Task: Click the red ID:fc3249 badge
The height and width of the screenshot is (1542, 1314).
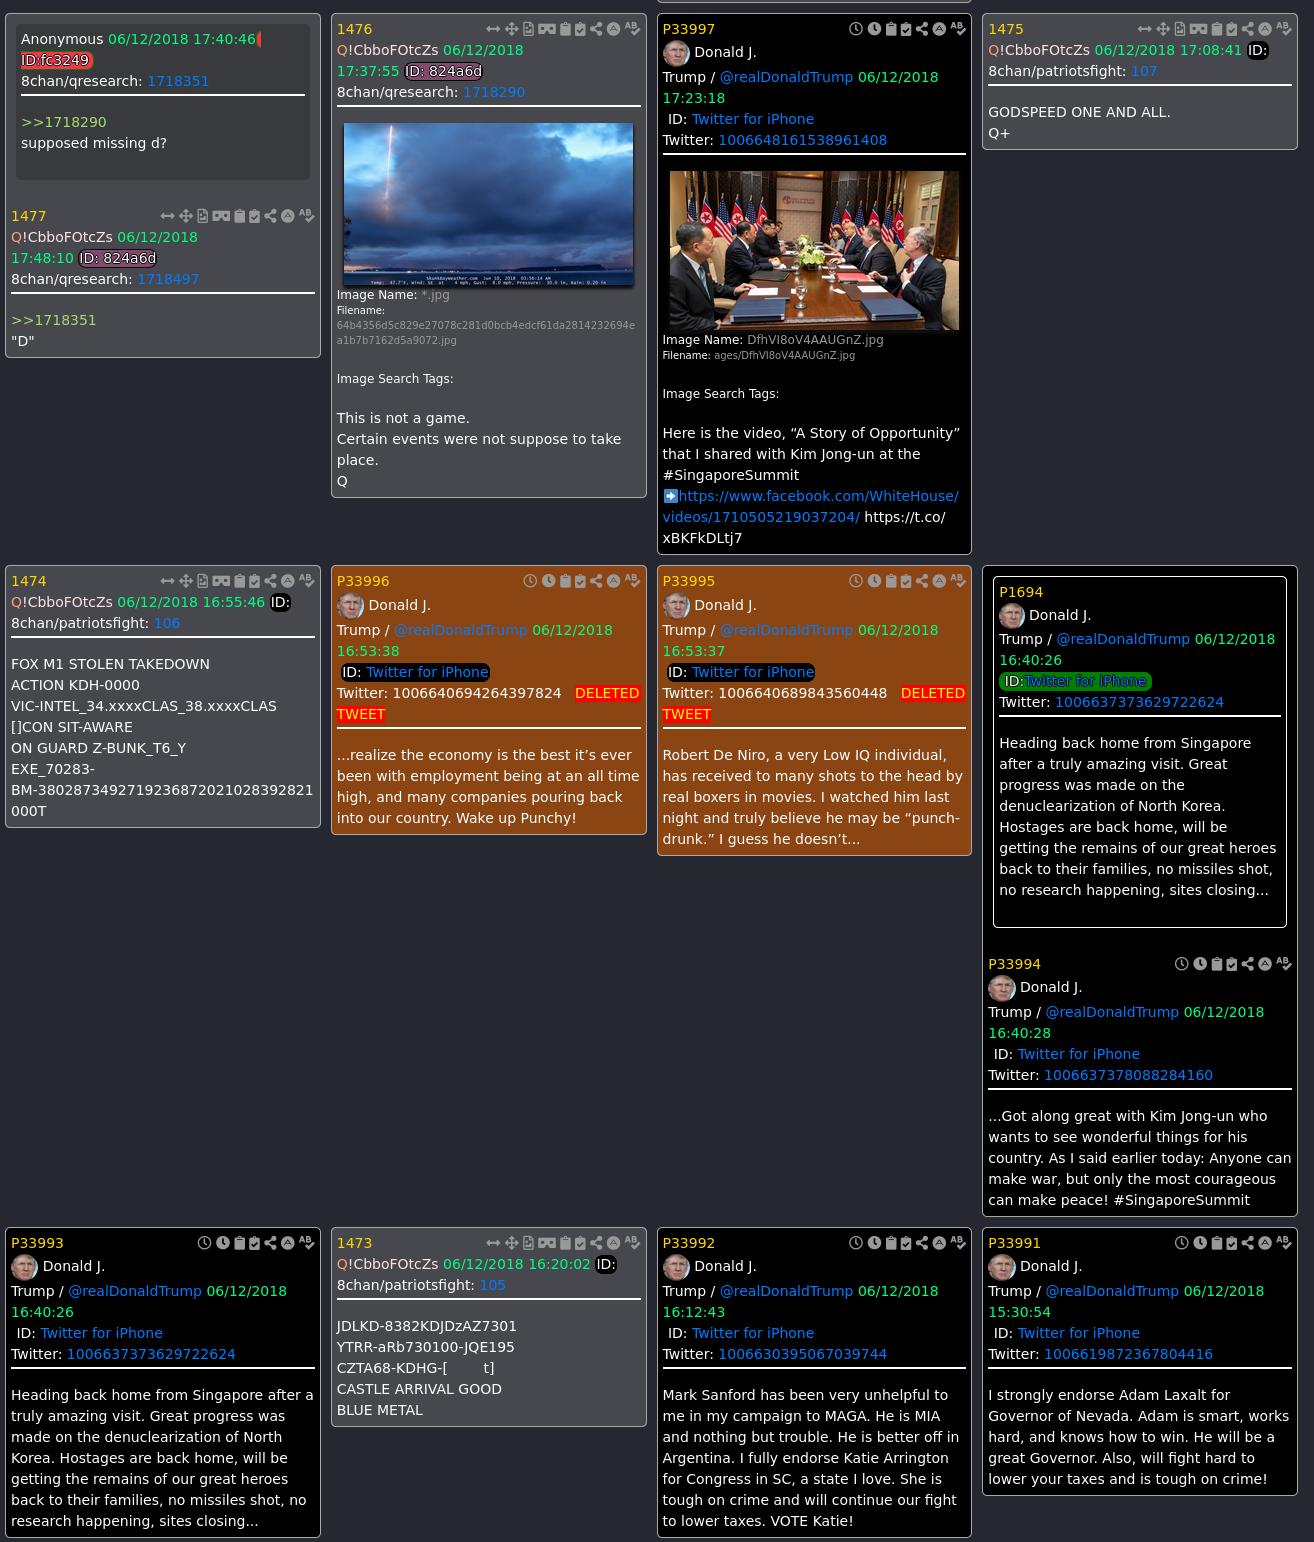Action: pos(56,60)
